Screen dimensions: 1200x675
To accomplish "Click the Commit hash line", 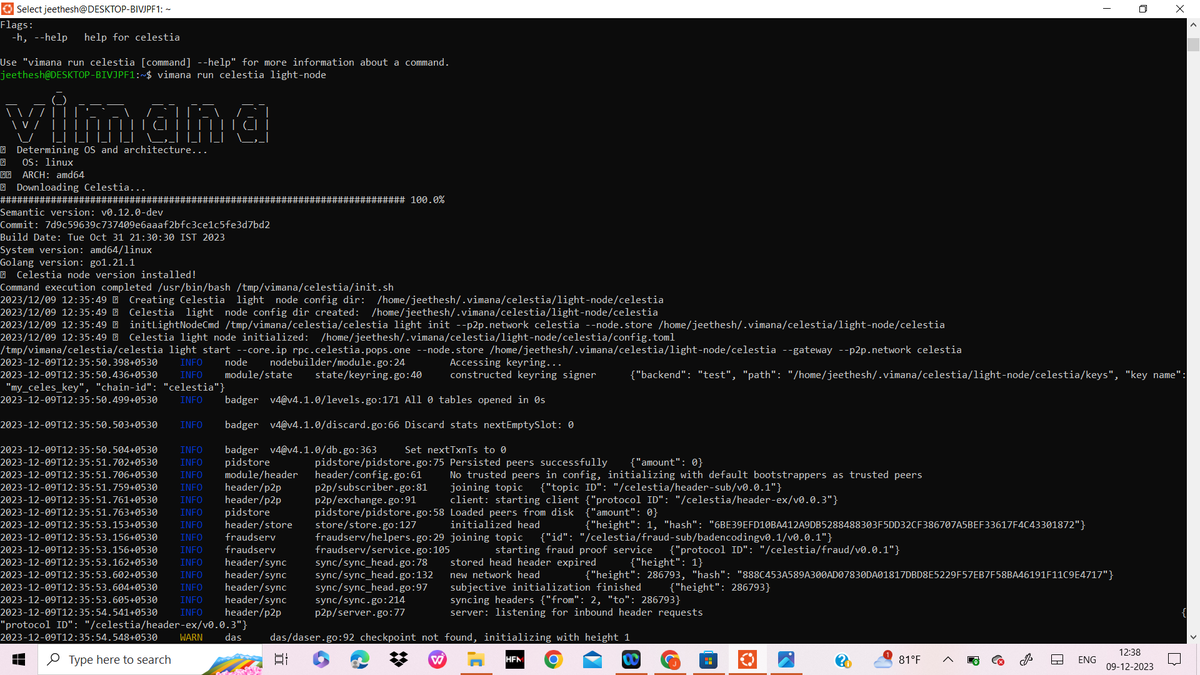I will point(135,225).
